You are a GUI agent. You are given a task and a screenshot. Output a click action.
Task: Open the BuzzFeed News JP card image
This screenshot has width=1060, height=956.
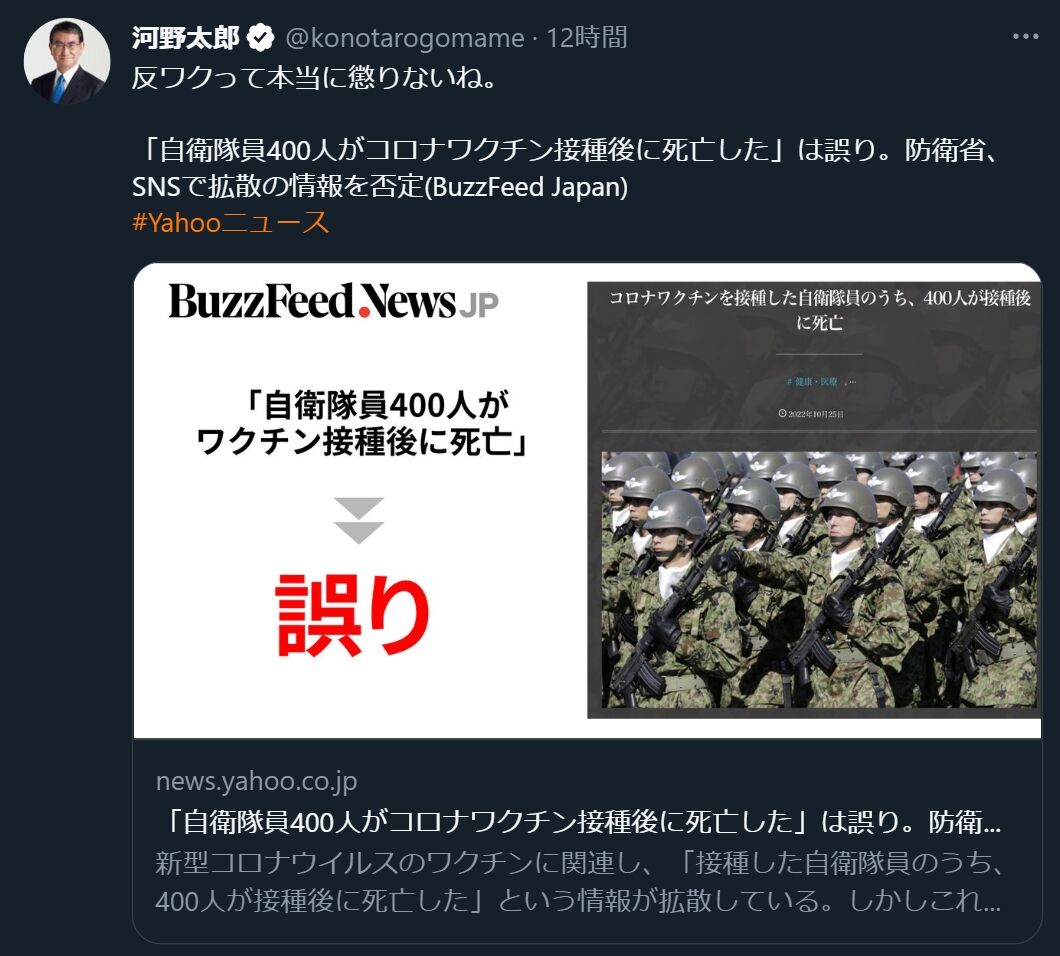[x=587, y=500]
